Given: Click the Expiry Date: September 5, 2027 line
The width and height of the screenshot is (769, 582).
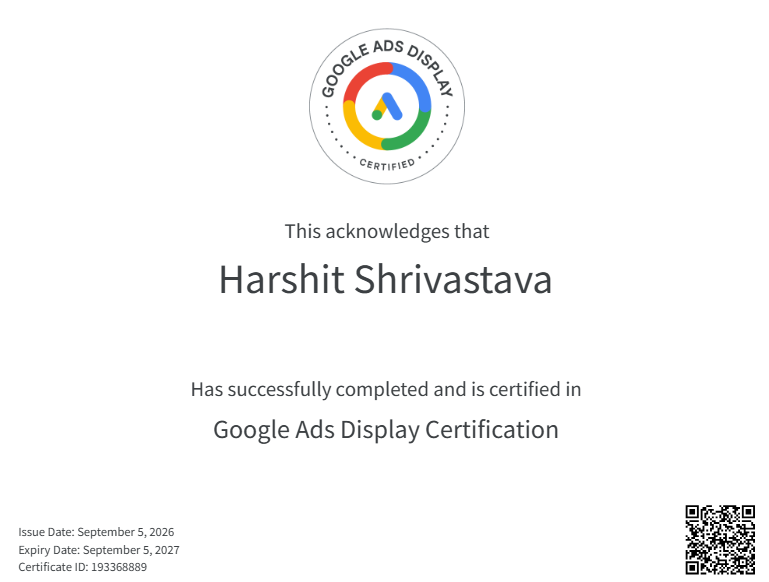Looking at the screenshot, I should click(x=99, y=550).
